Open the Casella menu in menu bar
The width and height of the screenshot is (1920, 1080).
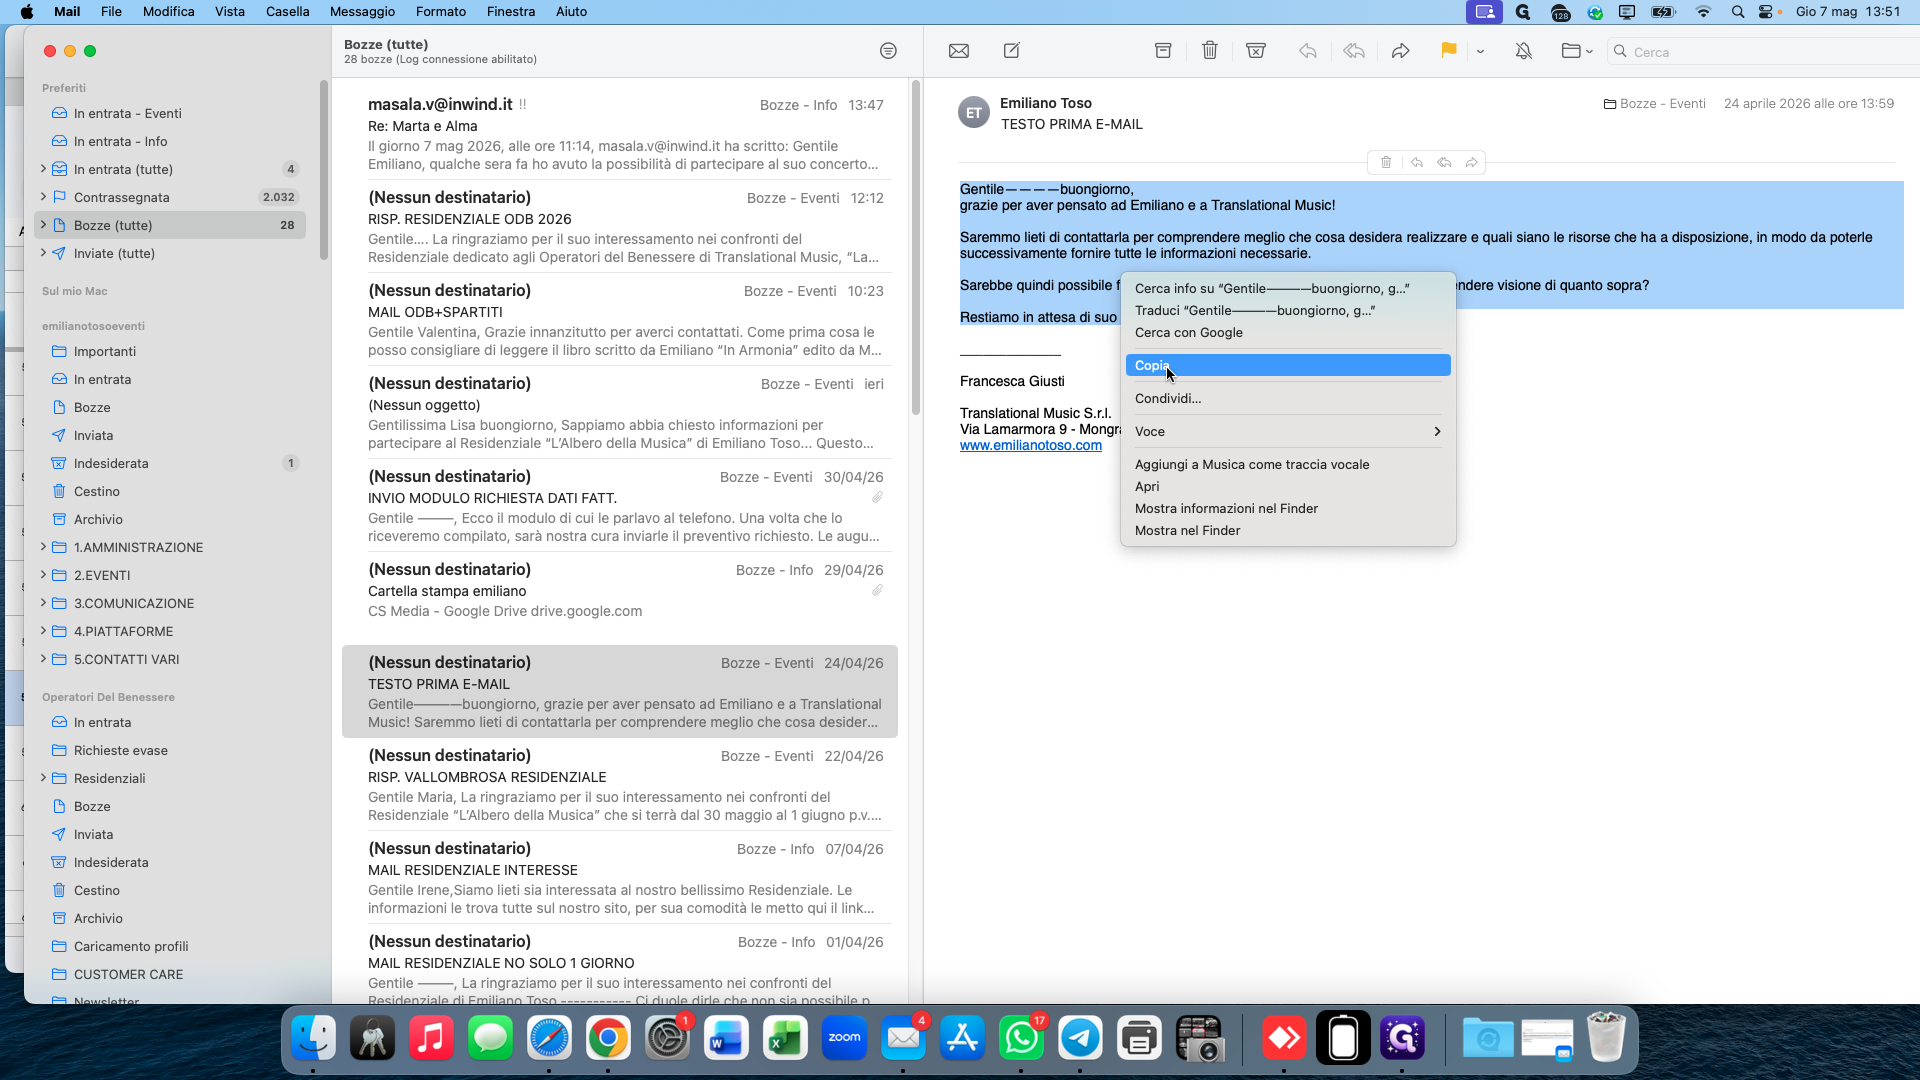(x=287, y=12)
